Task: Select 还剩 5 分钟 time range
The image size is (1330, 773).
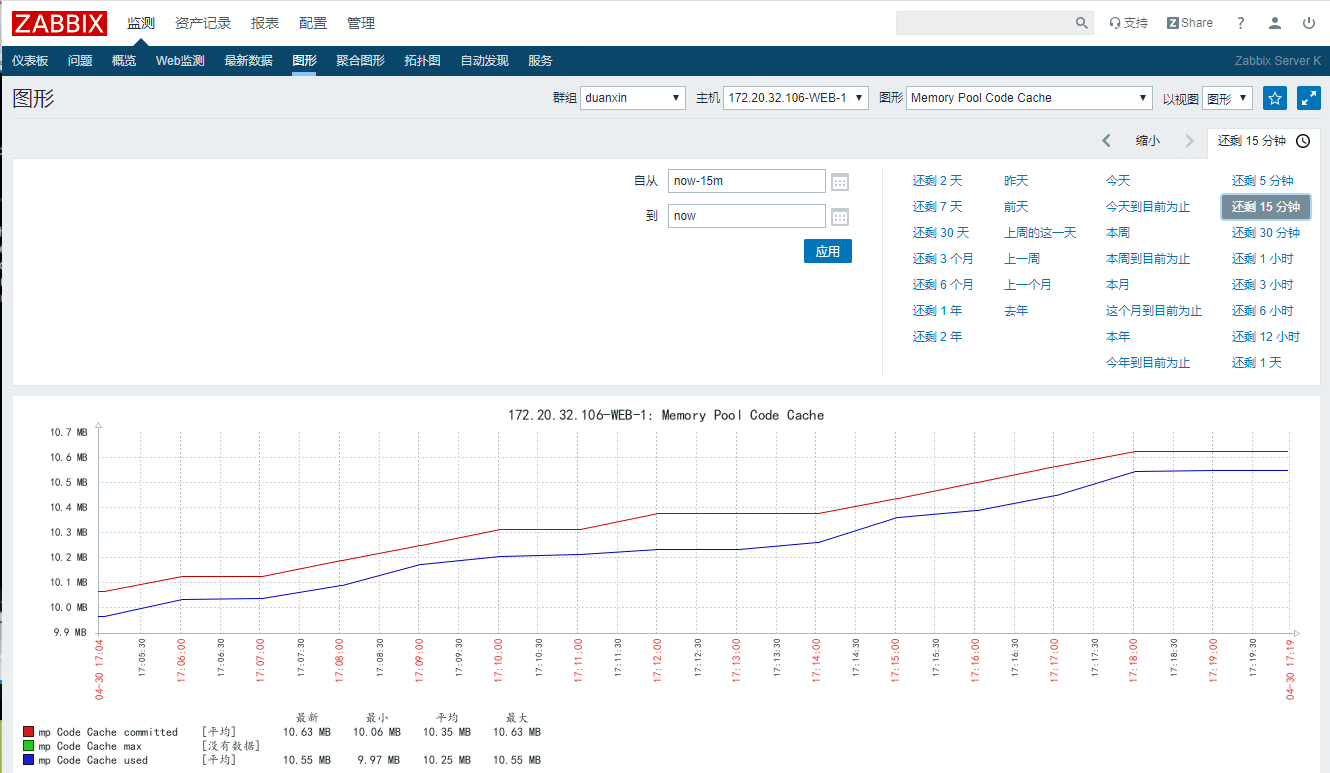Action: point(1262,181)
